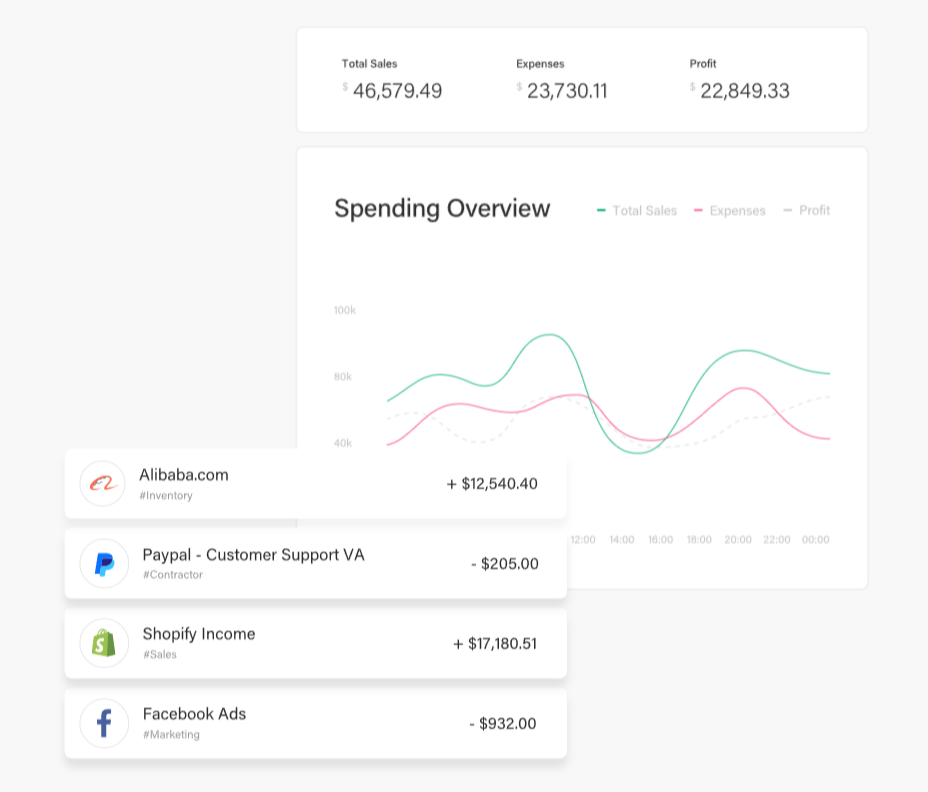The height and width of the screenshot is (792, 928).
Task: Click the 80k axis label
Action: (x=343, y=376)
